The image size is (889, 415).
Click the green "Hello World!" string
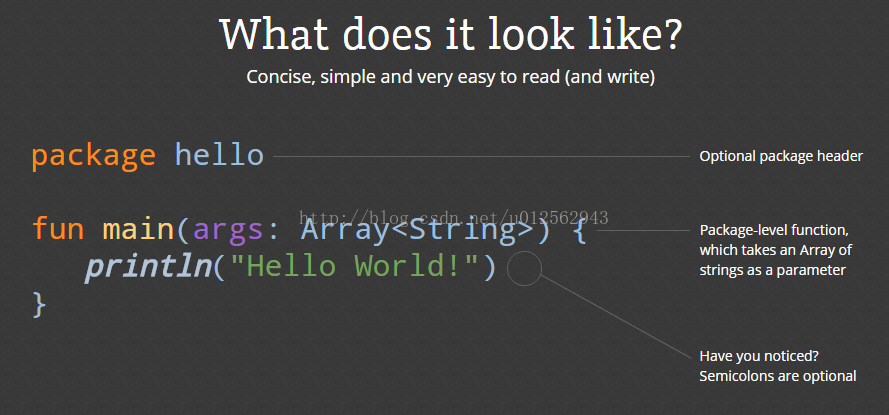[356, 266]
